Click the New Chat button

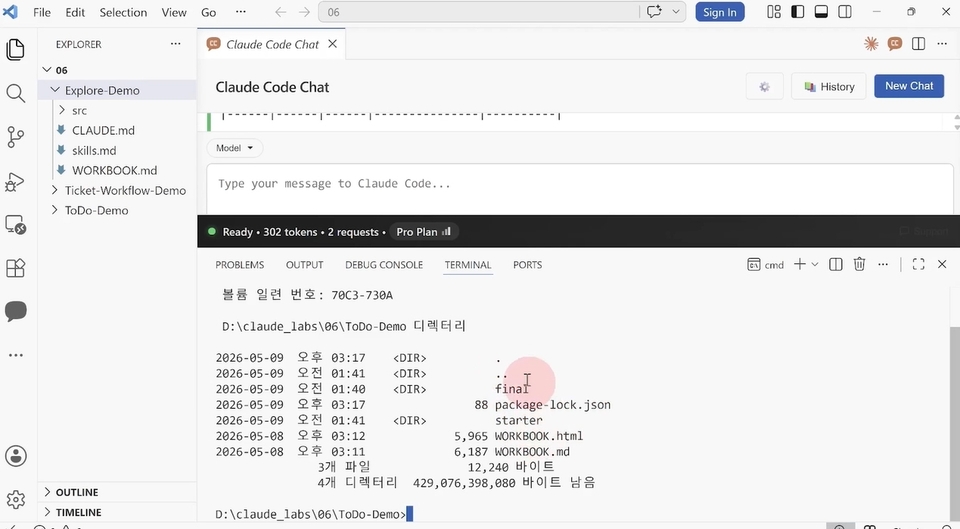click(909, 86)
